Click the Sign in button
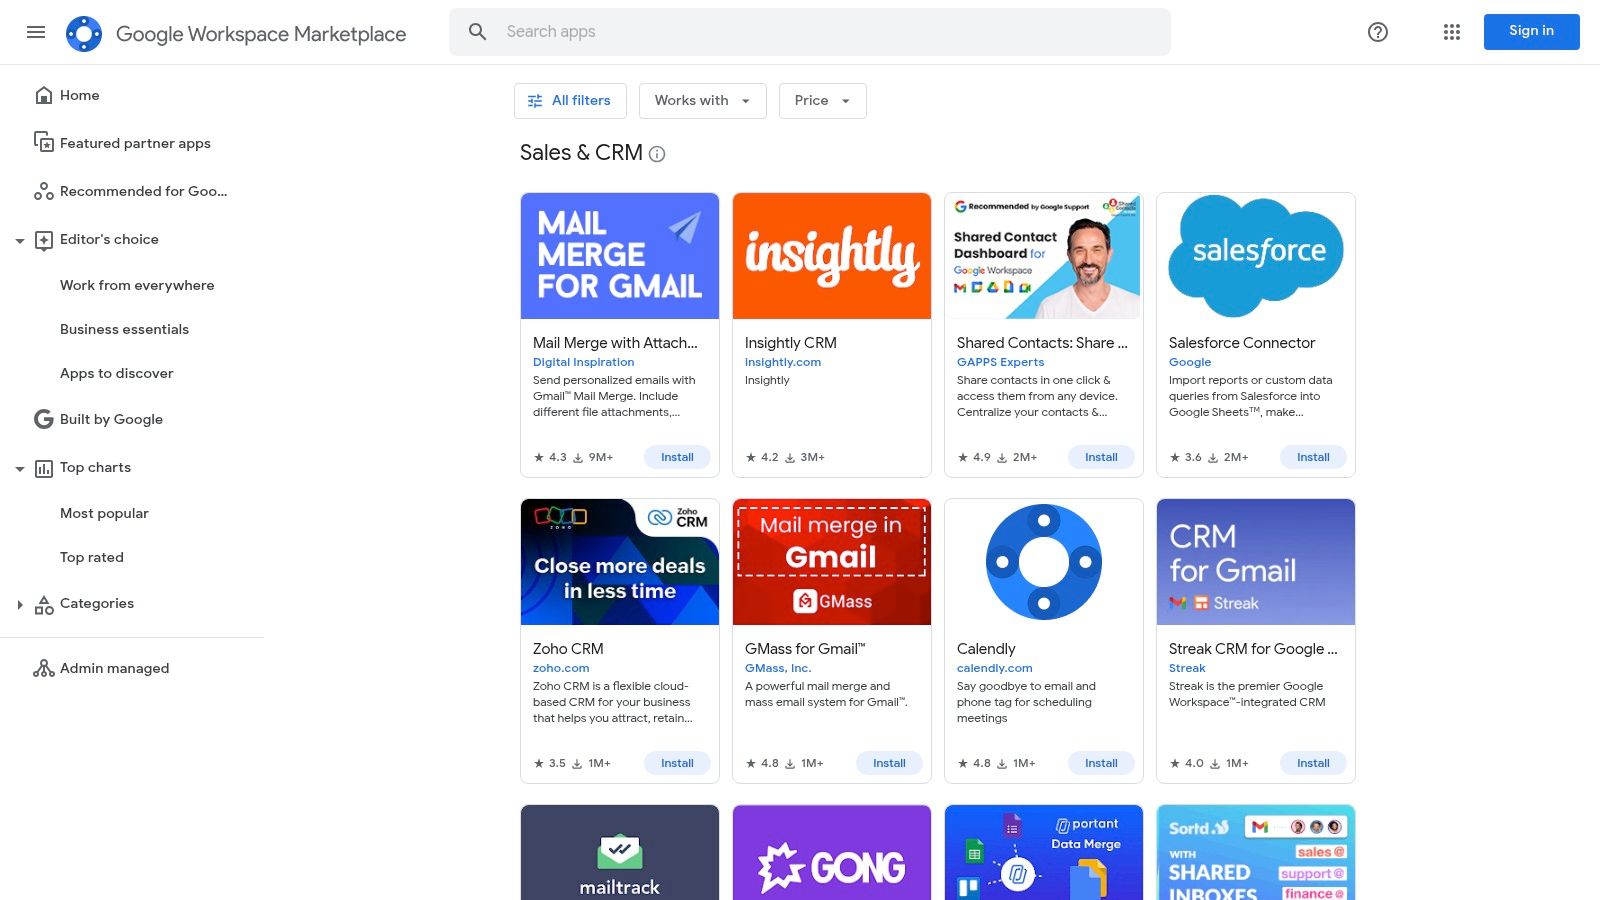This screenshot has height=900, width=1600. pos(1531,31)
